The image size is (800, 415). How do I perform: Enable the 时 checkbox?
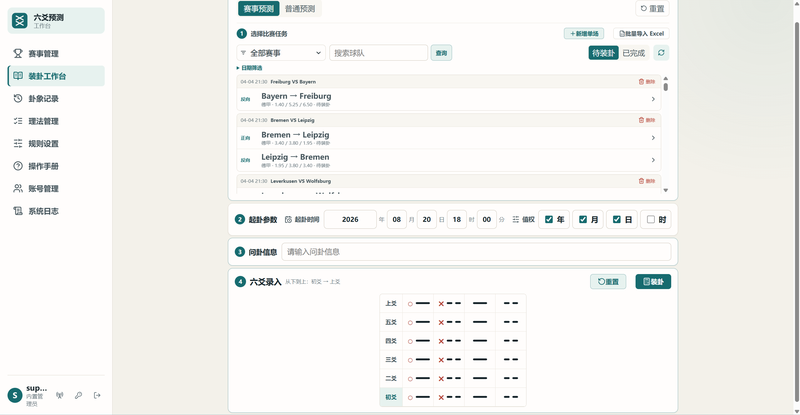click(651, 219)
